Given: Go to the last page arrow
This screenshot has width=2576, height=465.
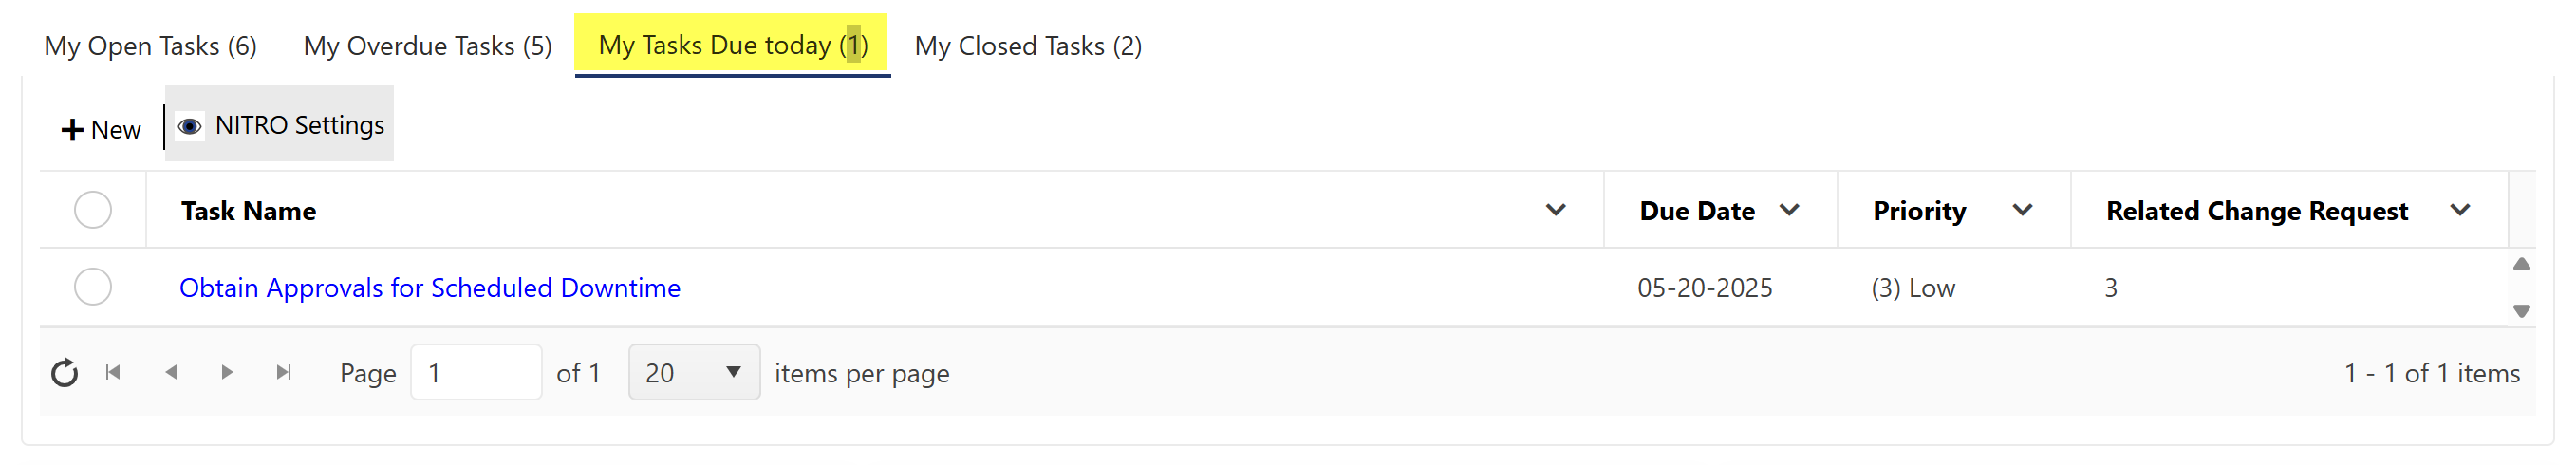Looking at the screenshot, I should click(x=284, y=373).
